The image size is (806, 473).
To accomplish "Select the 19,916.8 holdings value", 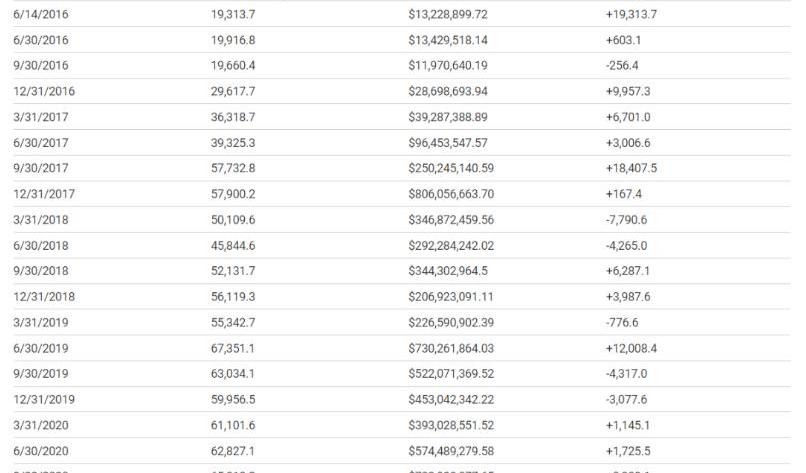I will point(233,41).
